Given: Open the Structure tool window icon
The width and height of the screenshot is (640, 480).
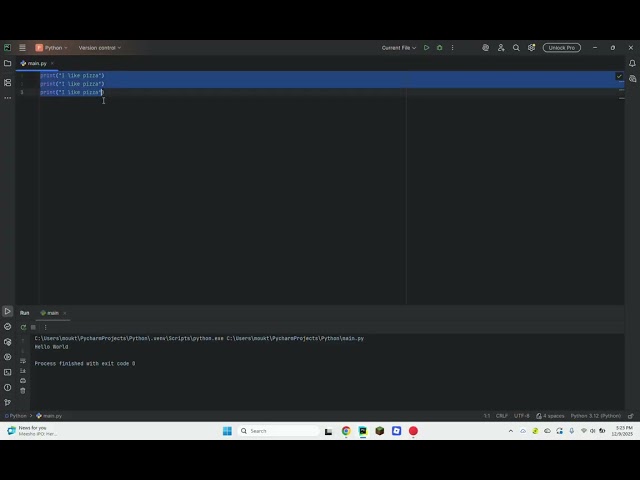Looking at the screenshot, I should 7,82.
